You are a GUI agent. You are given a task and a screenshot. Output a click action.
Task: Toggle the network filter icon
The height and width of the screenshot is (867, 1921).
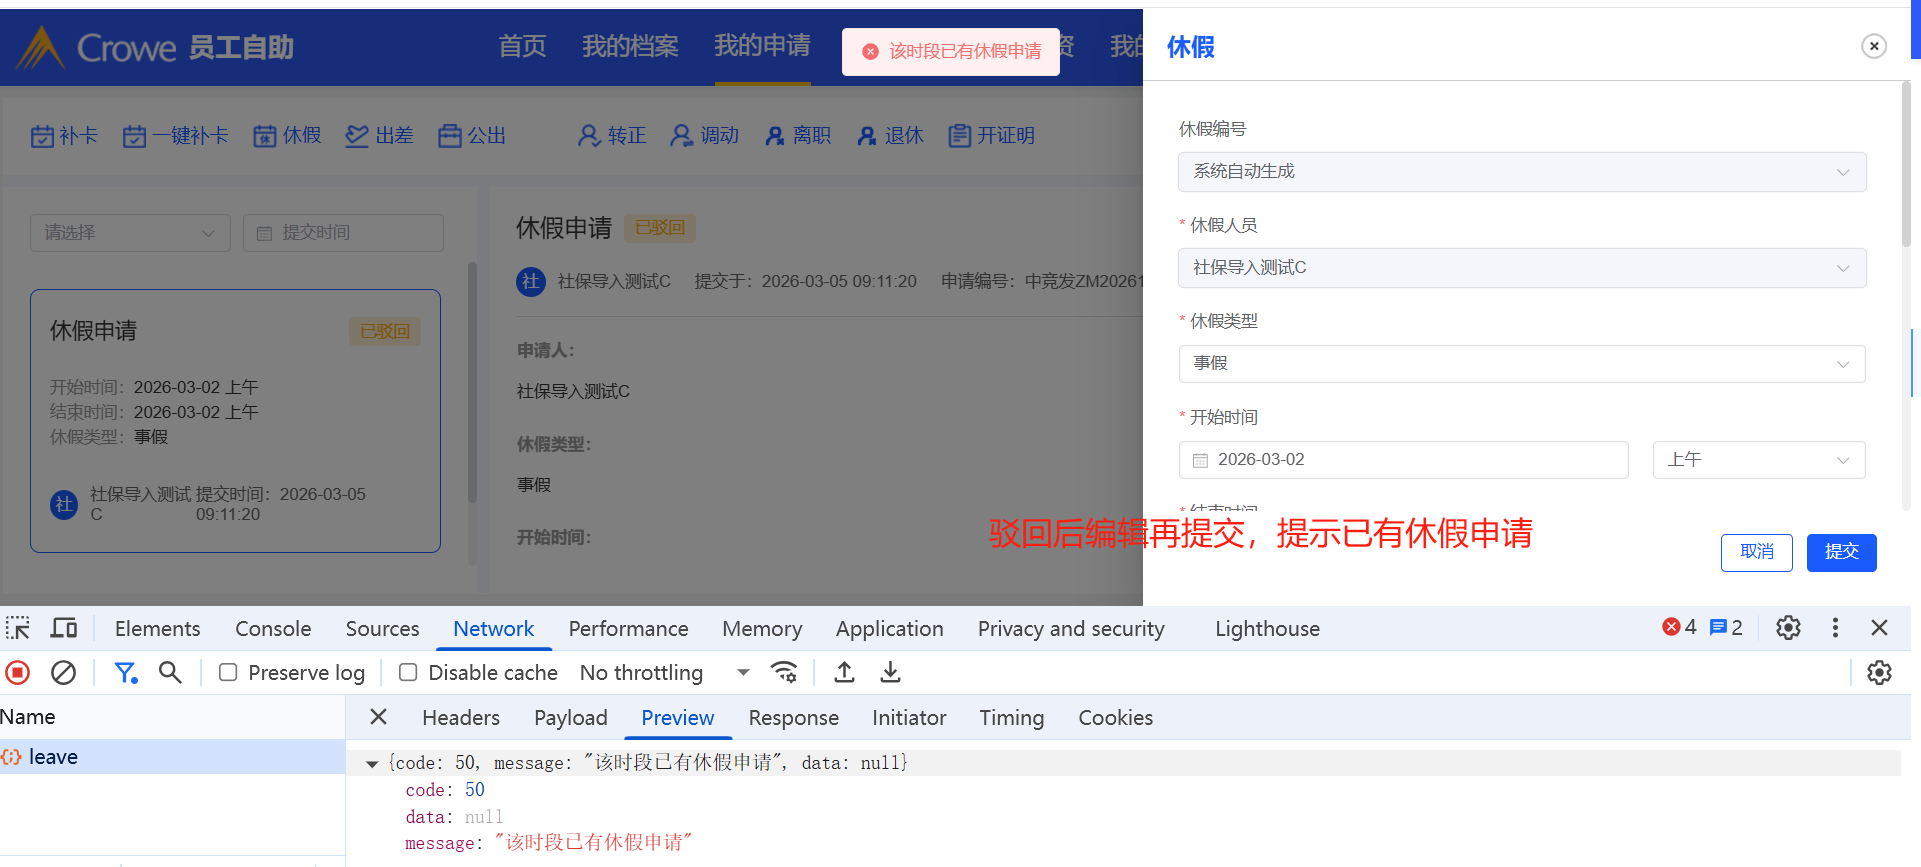tap(125, 673)
